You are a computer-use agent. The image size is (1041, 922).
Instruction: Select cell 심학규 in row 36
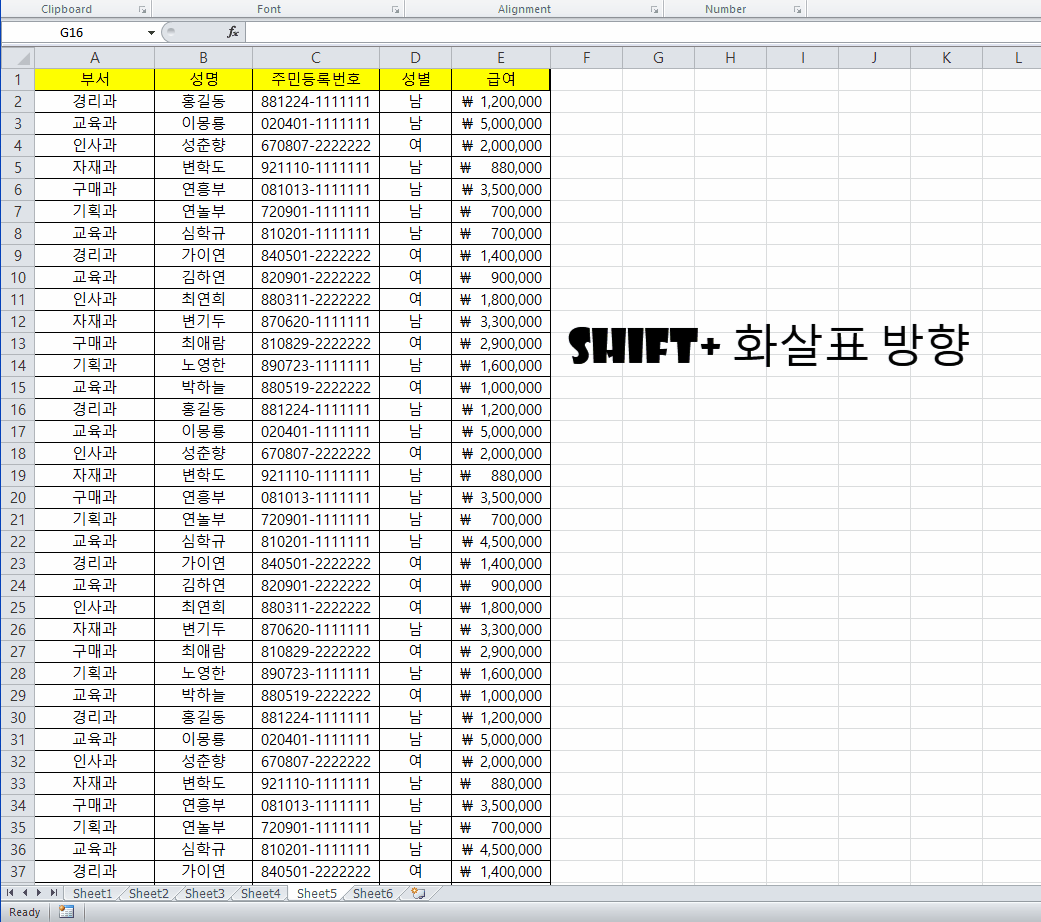tap(203, 850)
